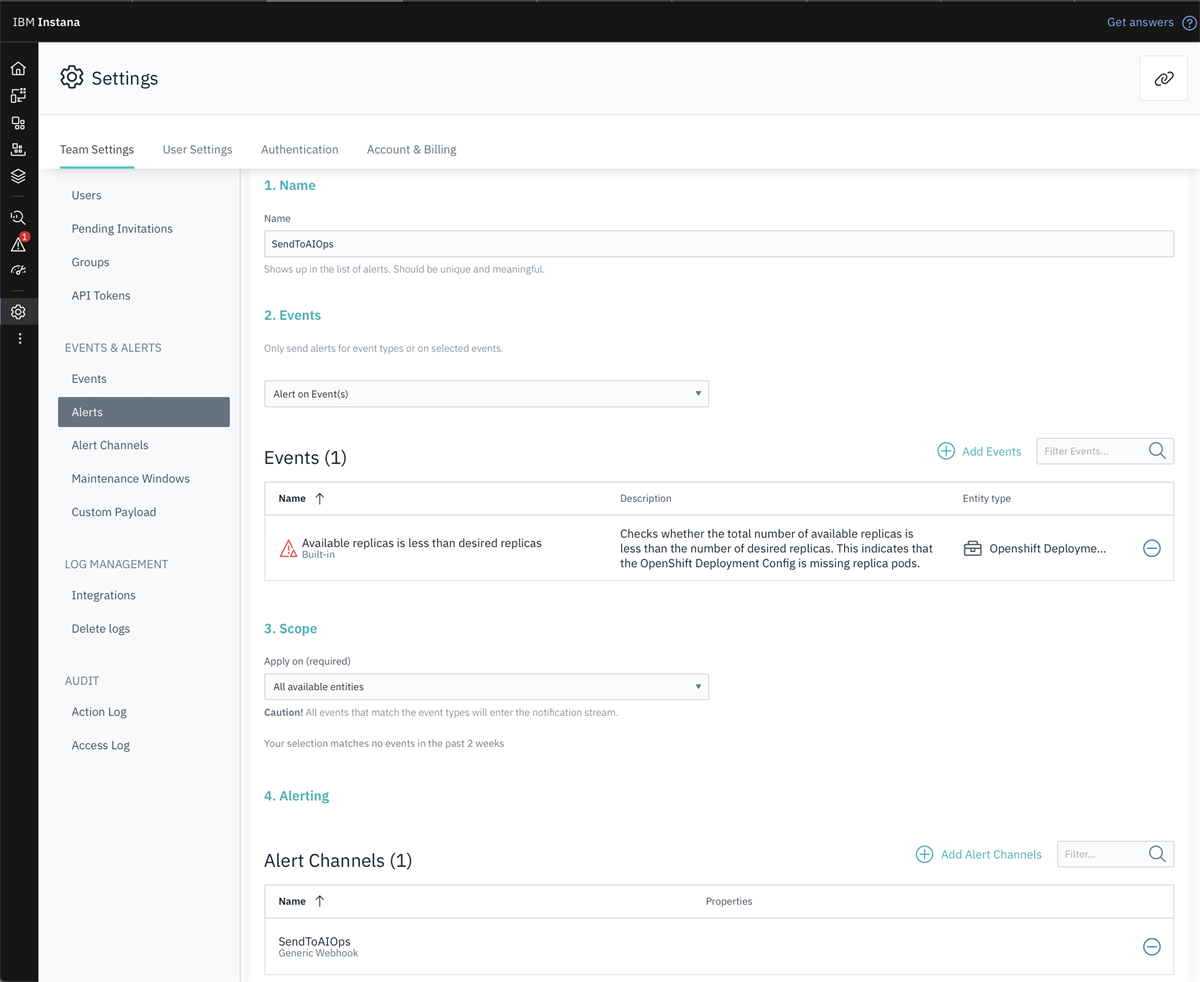Click the Openshift Deployment entity type icon
The height and width of the screenshot is (982, 1200).
coord(972,548)
